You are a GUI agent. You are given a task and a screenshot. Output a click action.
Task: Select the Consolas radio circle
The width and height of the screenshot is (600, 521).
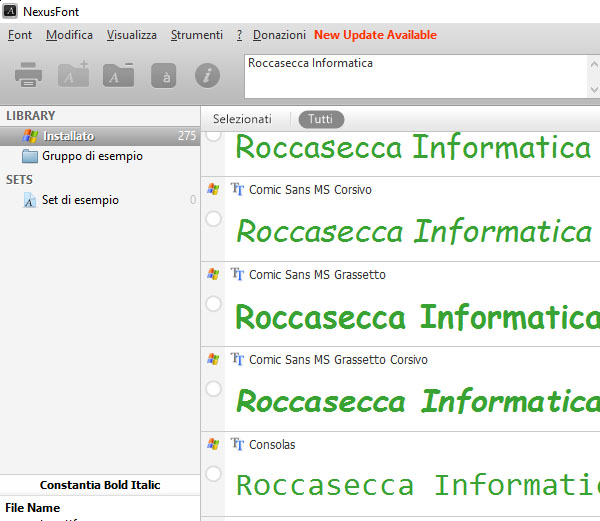tap(214, 474)
